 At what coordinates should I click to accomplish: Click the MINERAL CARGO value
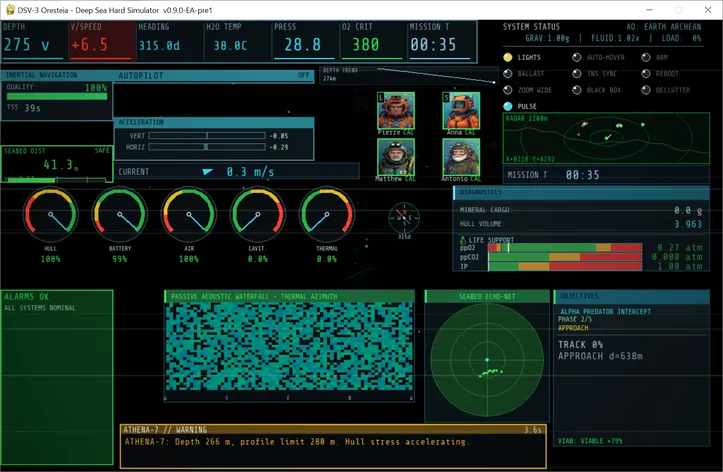coord(687,210)
